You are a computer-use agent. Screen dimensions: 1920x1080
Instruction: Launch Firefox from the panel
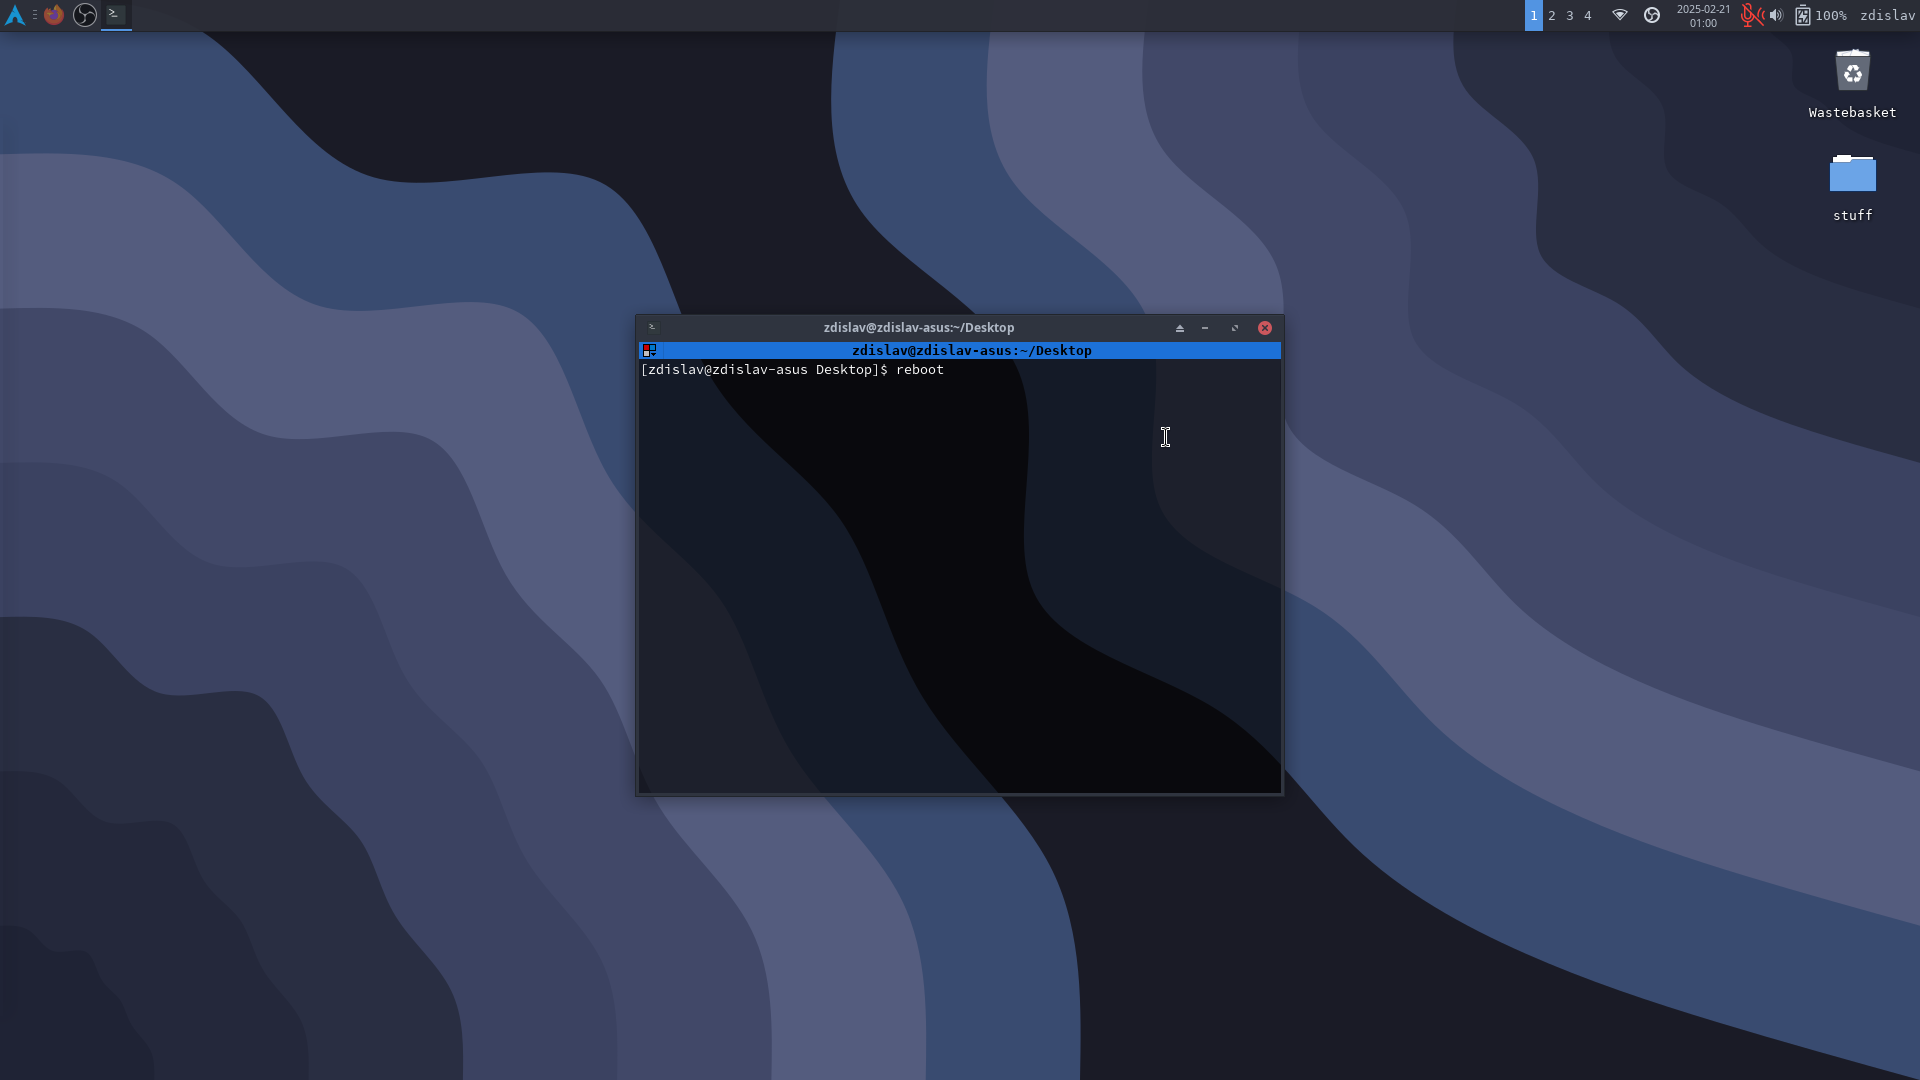(54, 15)
